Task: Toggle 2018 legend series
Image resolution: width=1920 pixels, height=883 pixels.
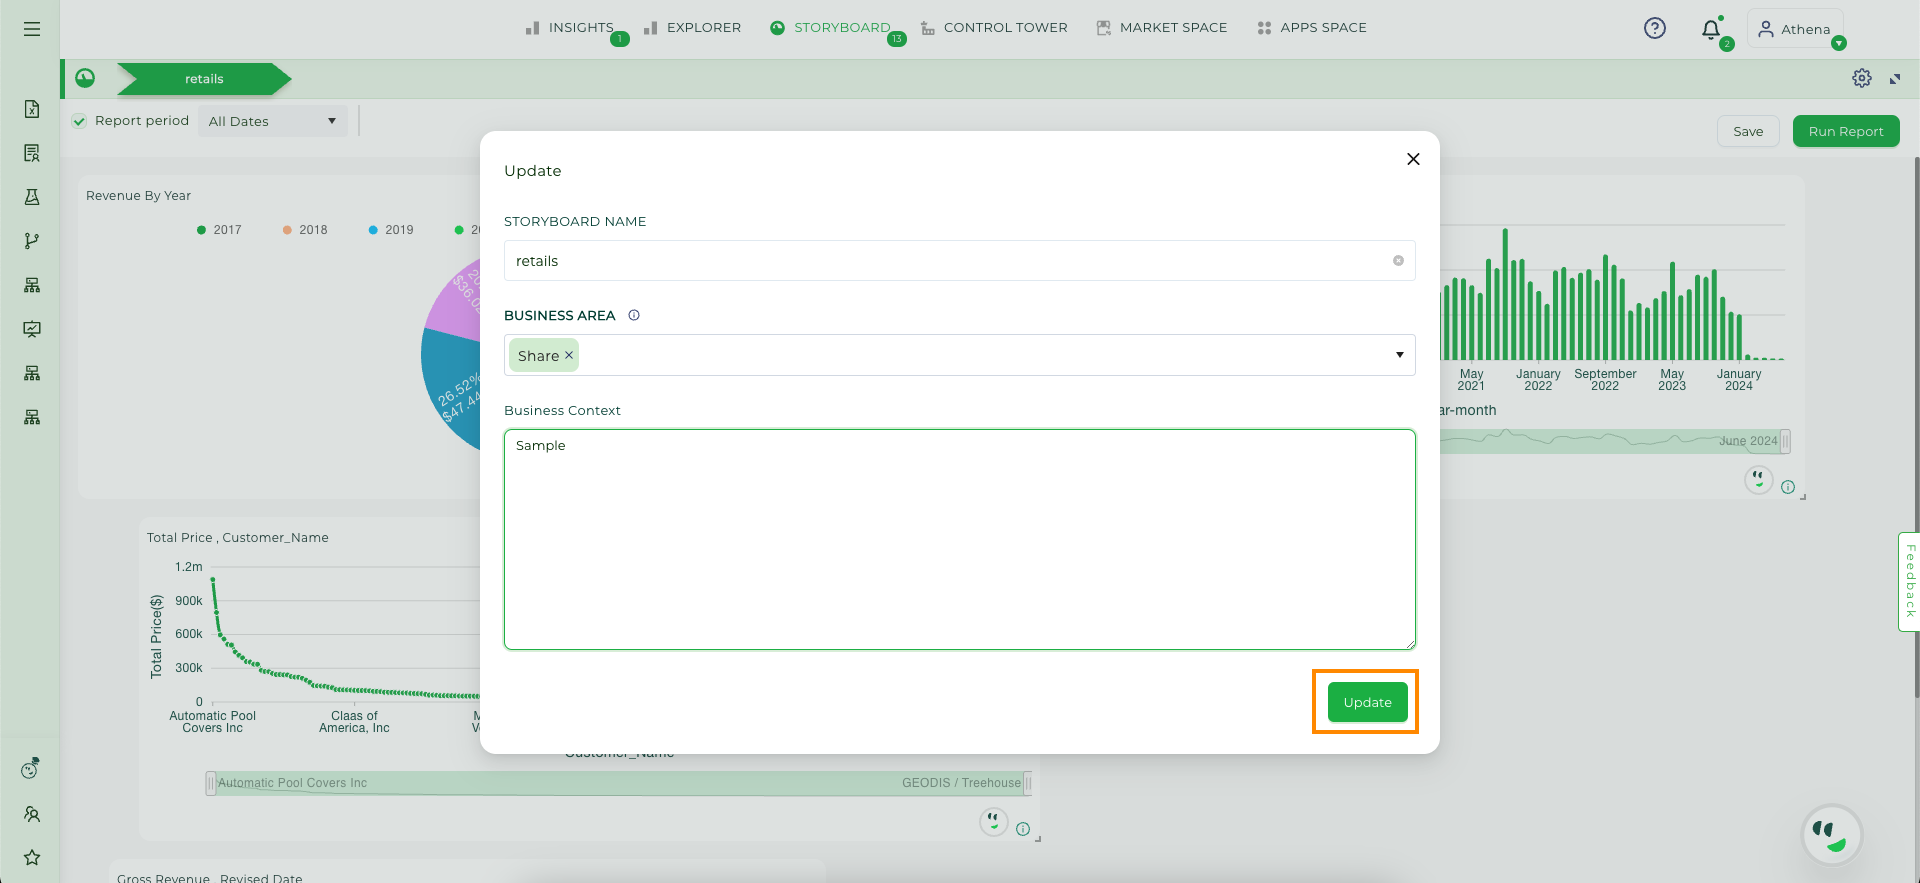Action: (305, 230)
